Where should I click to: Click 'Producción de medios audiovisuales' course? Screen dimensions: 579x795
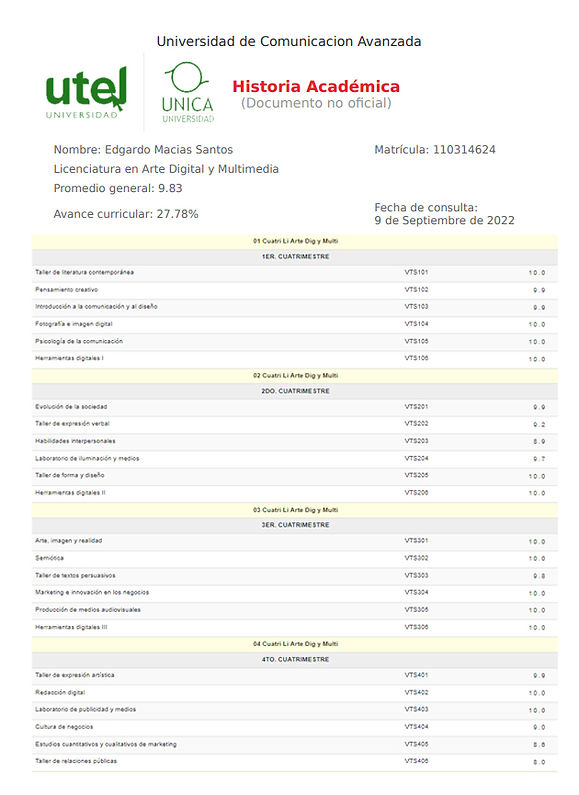pyautogui.click(x=88, y=610)
